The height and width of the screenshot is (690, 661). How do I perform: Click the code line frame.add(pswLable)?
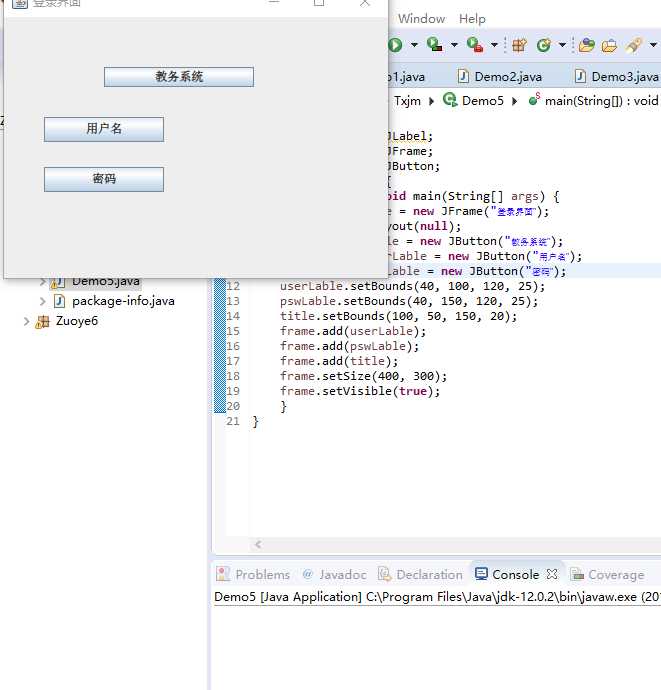point(349,346)
